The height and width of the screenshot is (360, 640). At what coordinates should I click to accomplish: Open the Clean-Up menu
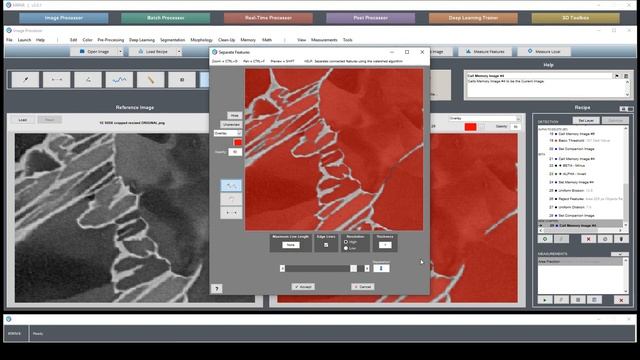pyautogui.click(x=227, y=40)
